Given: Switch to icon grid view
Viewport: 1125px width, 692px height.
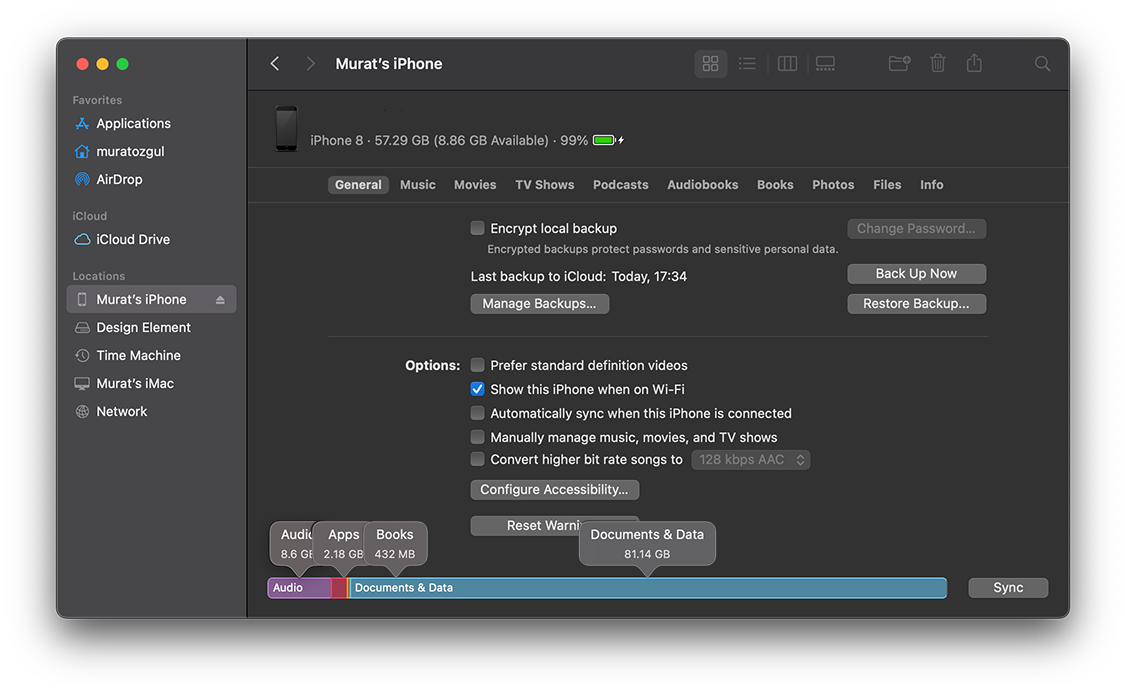Looking at the screenshot, I should 710,64.
